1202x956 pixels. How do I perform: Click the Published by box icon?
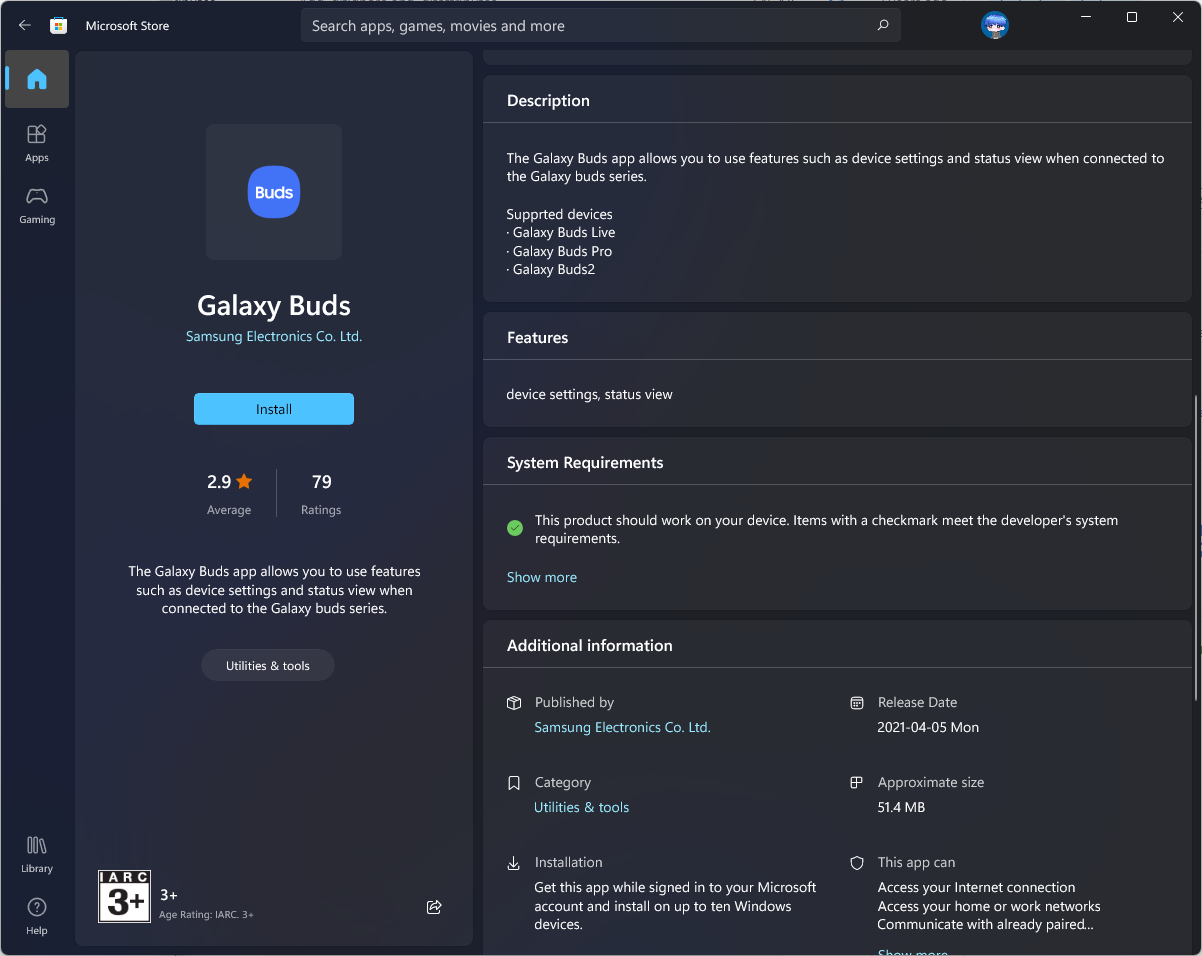pos(514,703)
